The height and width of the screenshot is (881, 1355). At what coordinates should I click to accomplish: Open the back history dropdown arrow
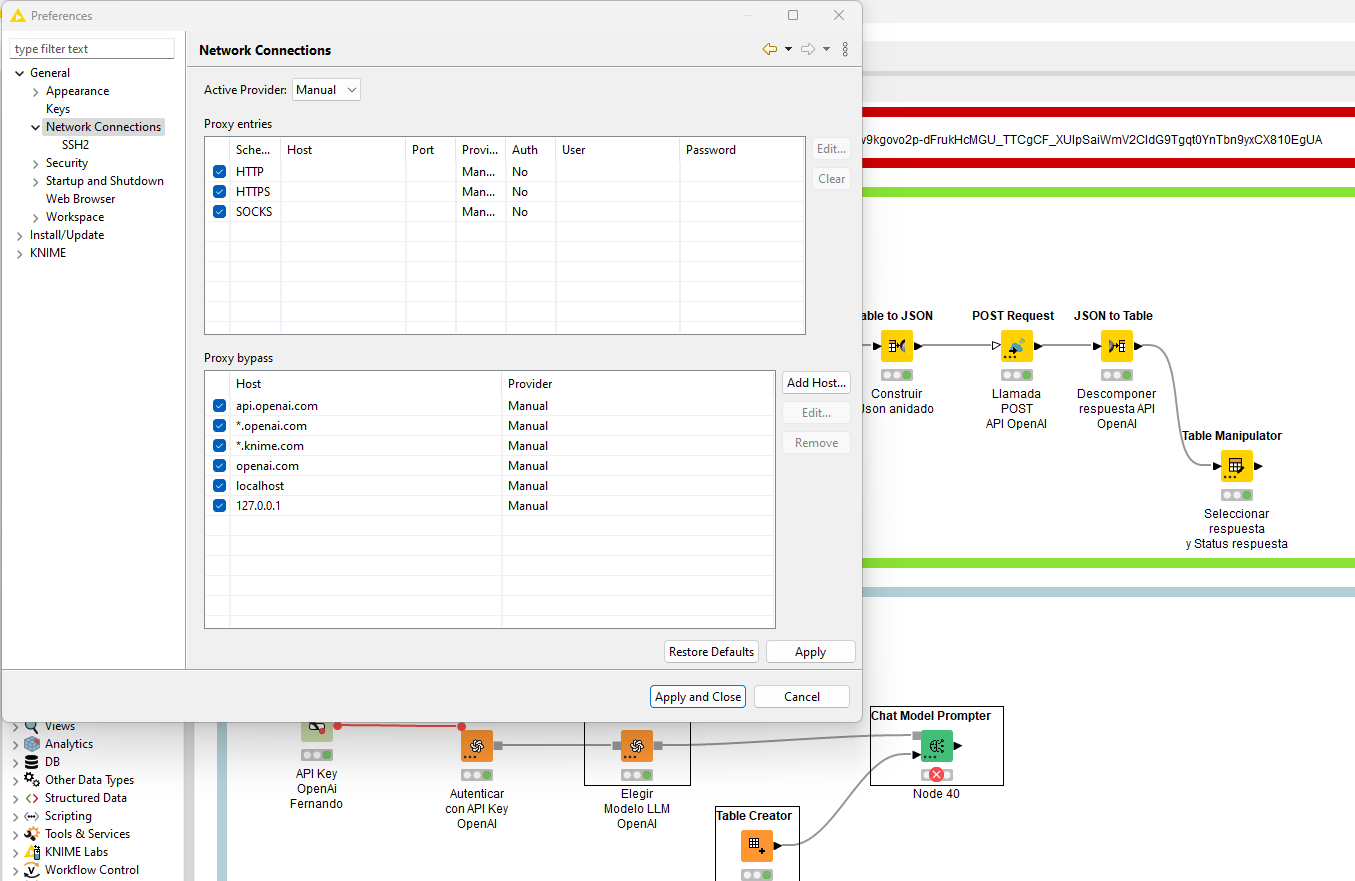click(788, 49)
